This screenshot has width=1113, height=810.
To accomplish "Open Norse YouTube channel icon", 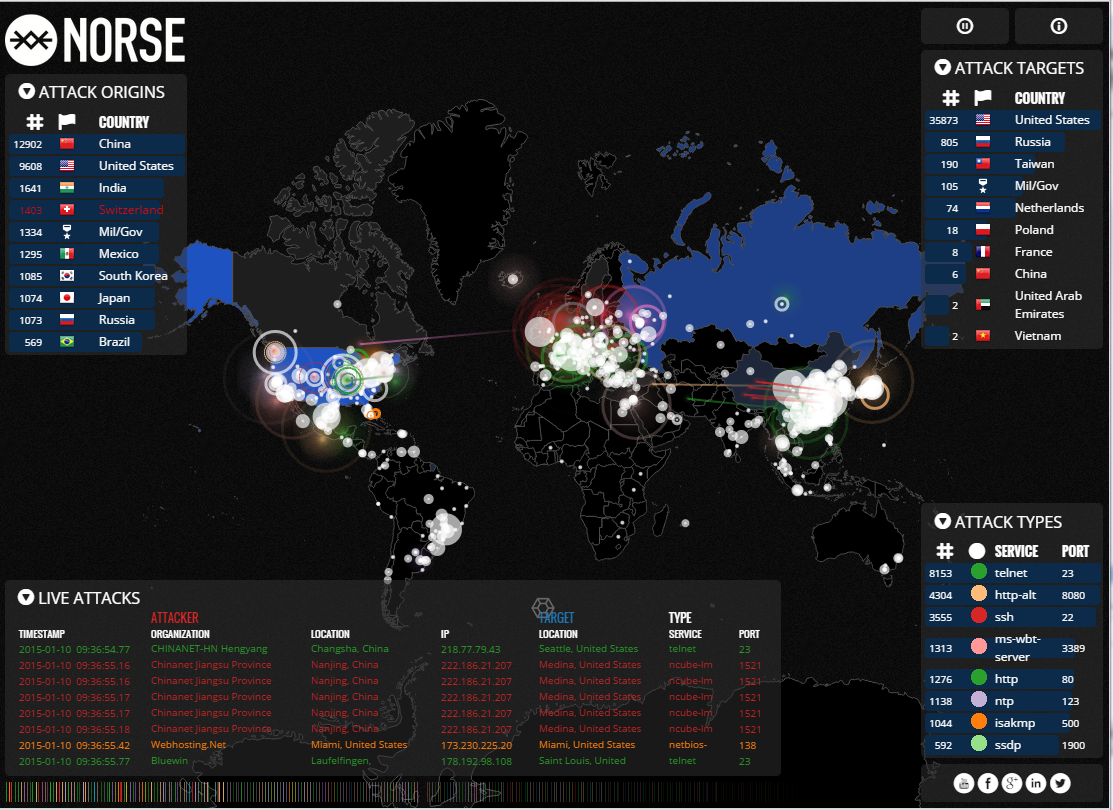I will 963,783.
